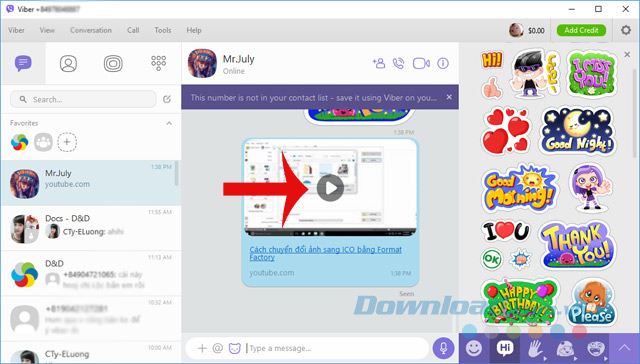Collapse the Favorites section
The image size is (640, 364).
click(169, 123)
